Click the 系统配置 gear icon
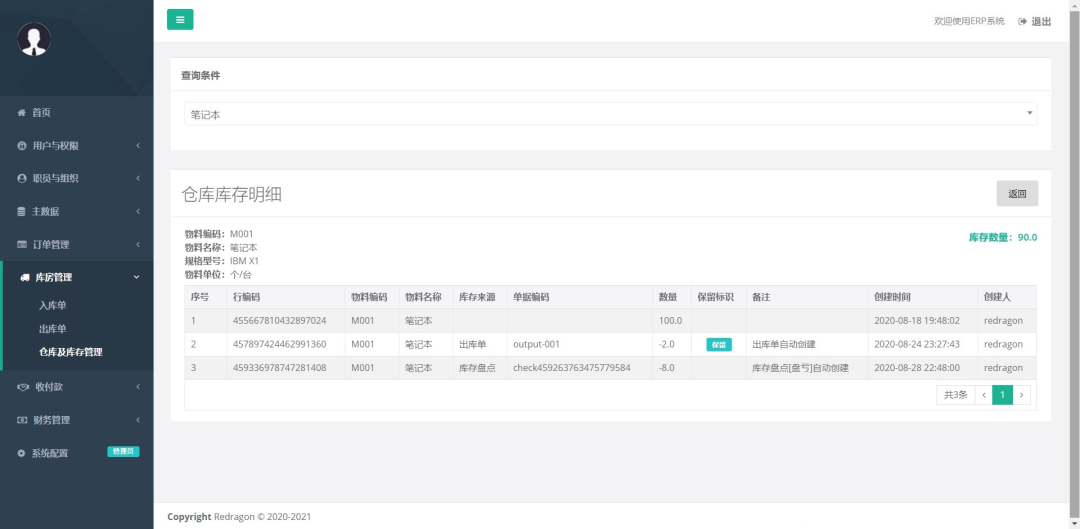 pos(22,453)
